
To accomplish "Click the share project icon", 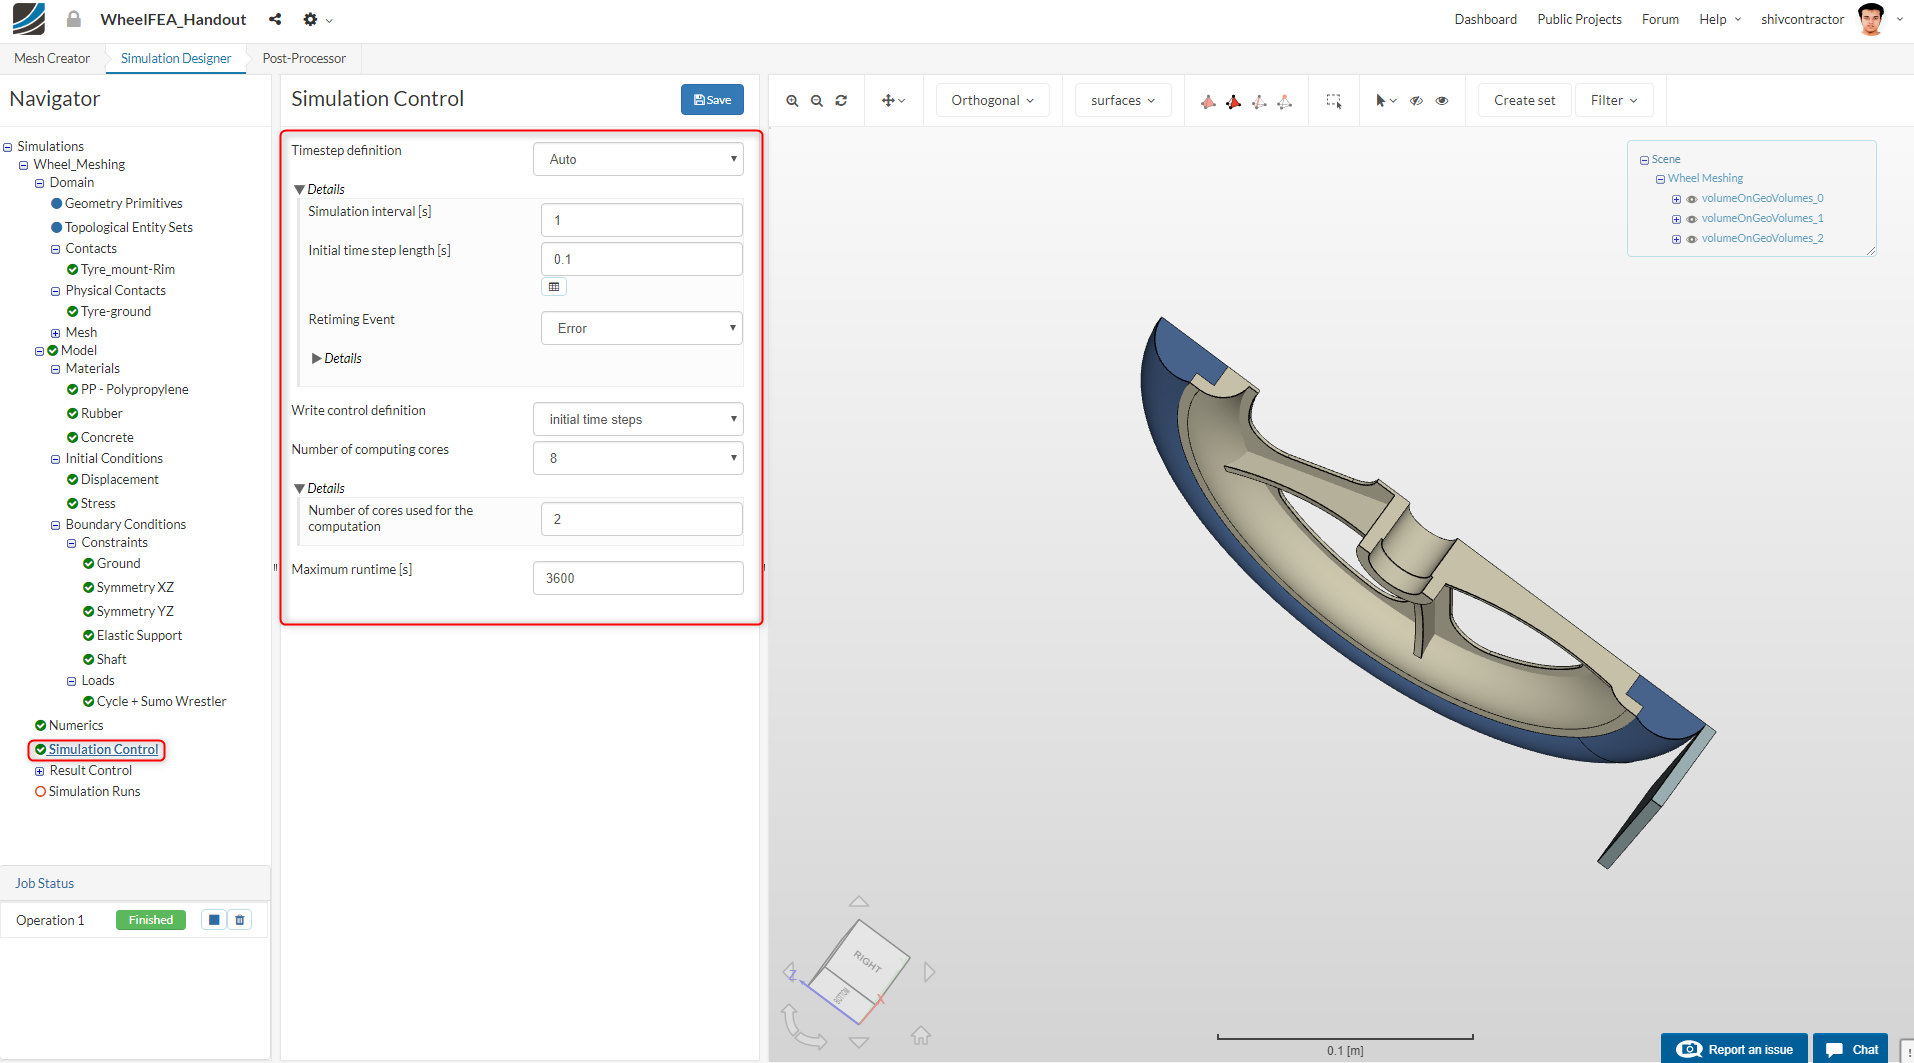I will tap(275, 19).
